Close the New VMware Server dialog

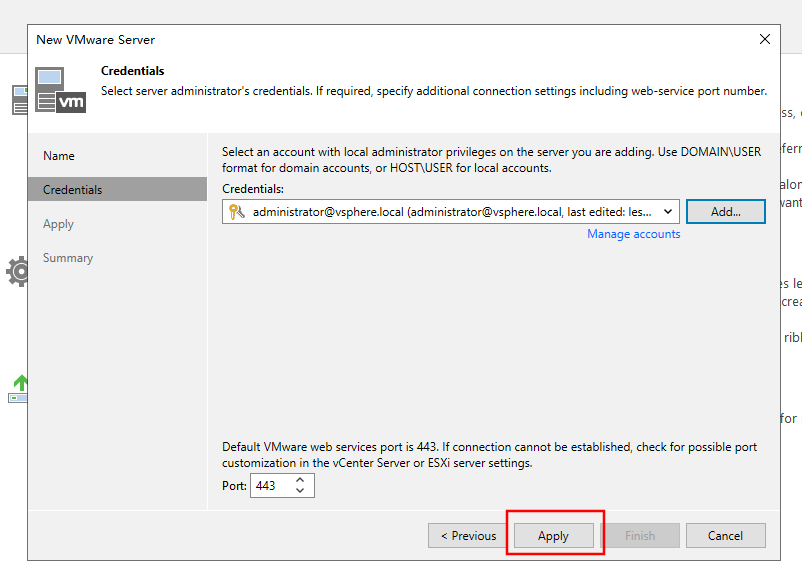click(765, 39)
